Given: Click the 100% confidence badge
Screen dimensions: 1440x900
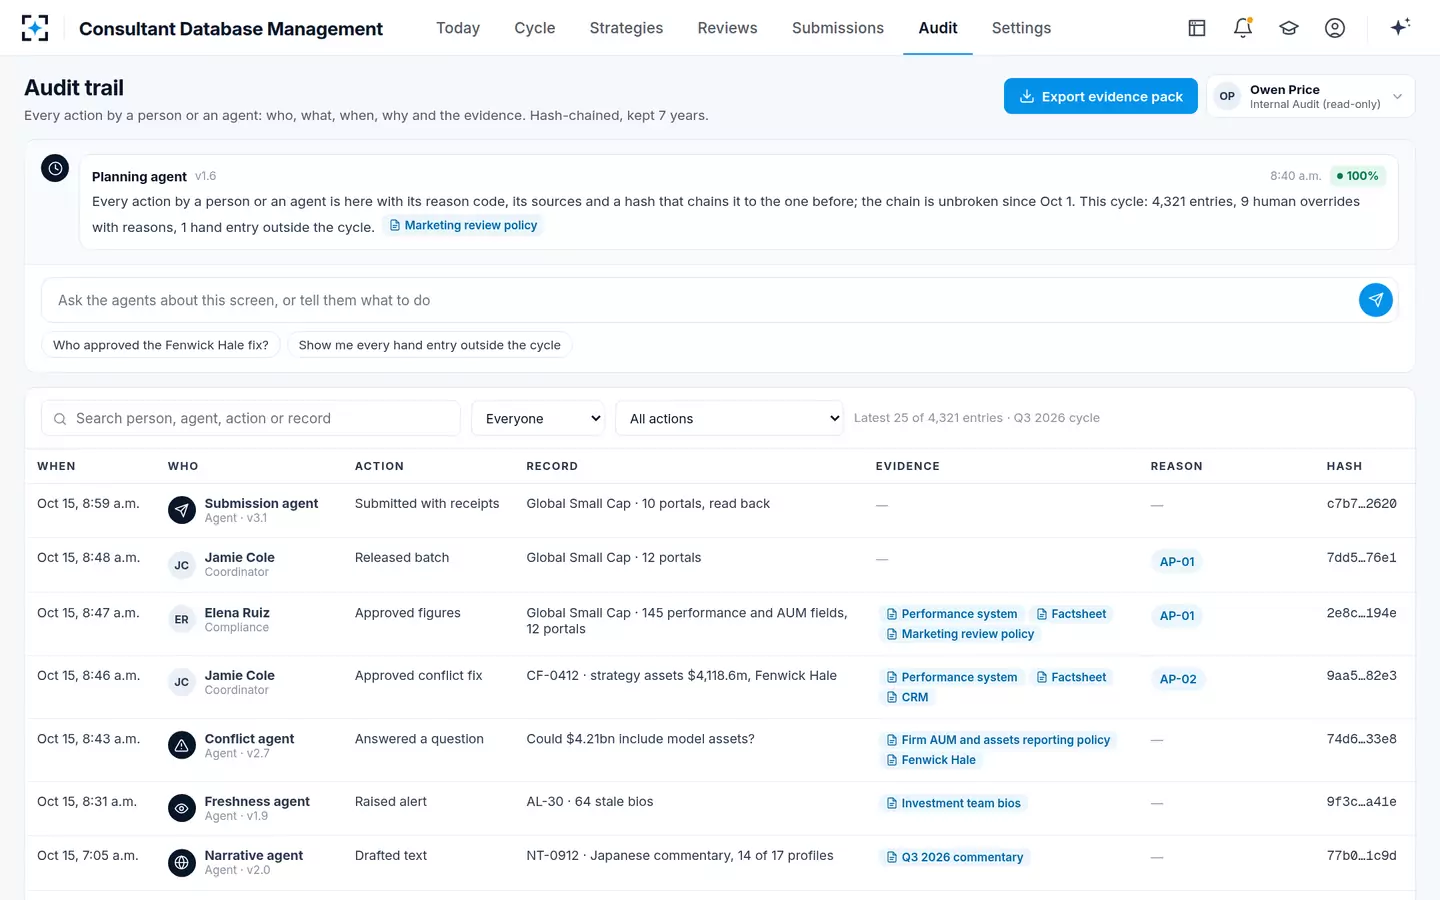Looking at the screenshot, I should (1357, 176).
